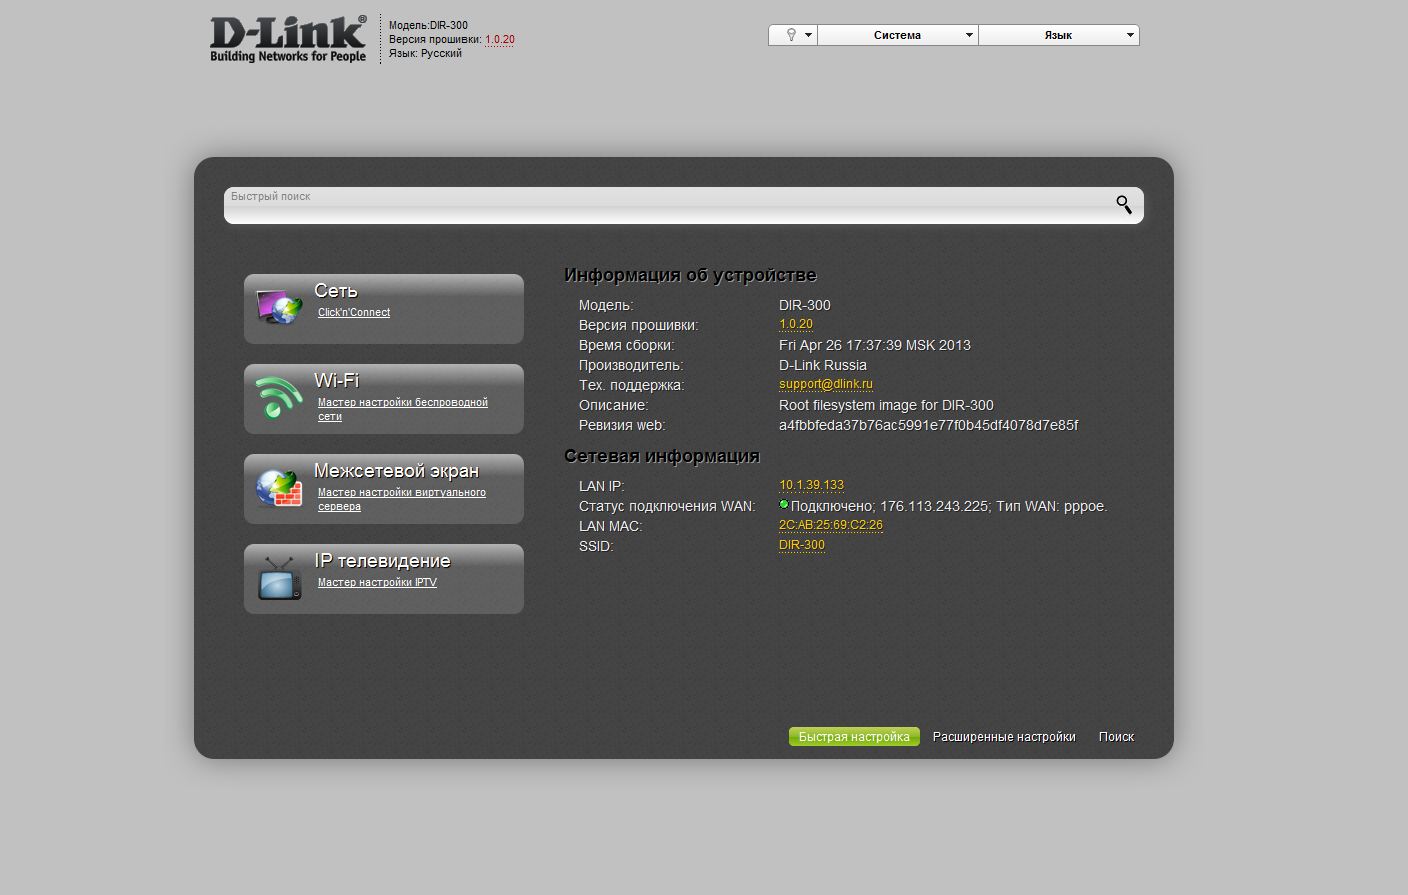1408x895 pixels.
Task: Click the web revision hash text
Action: point(928,425)
